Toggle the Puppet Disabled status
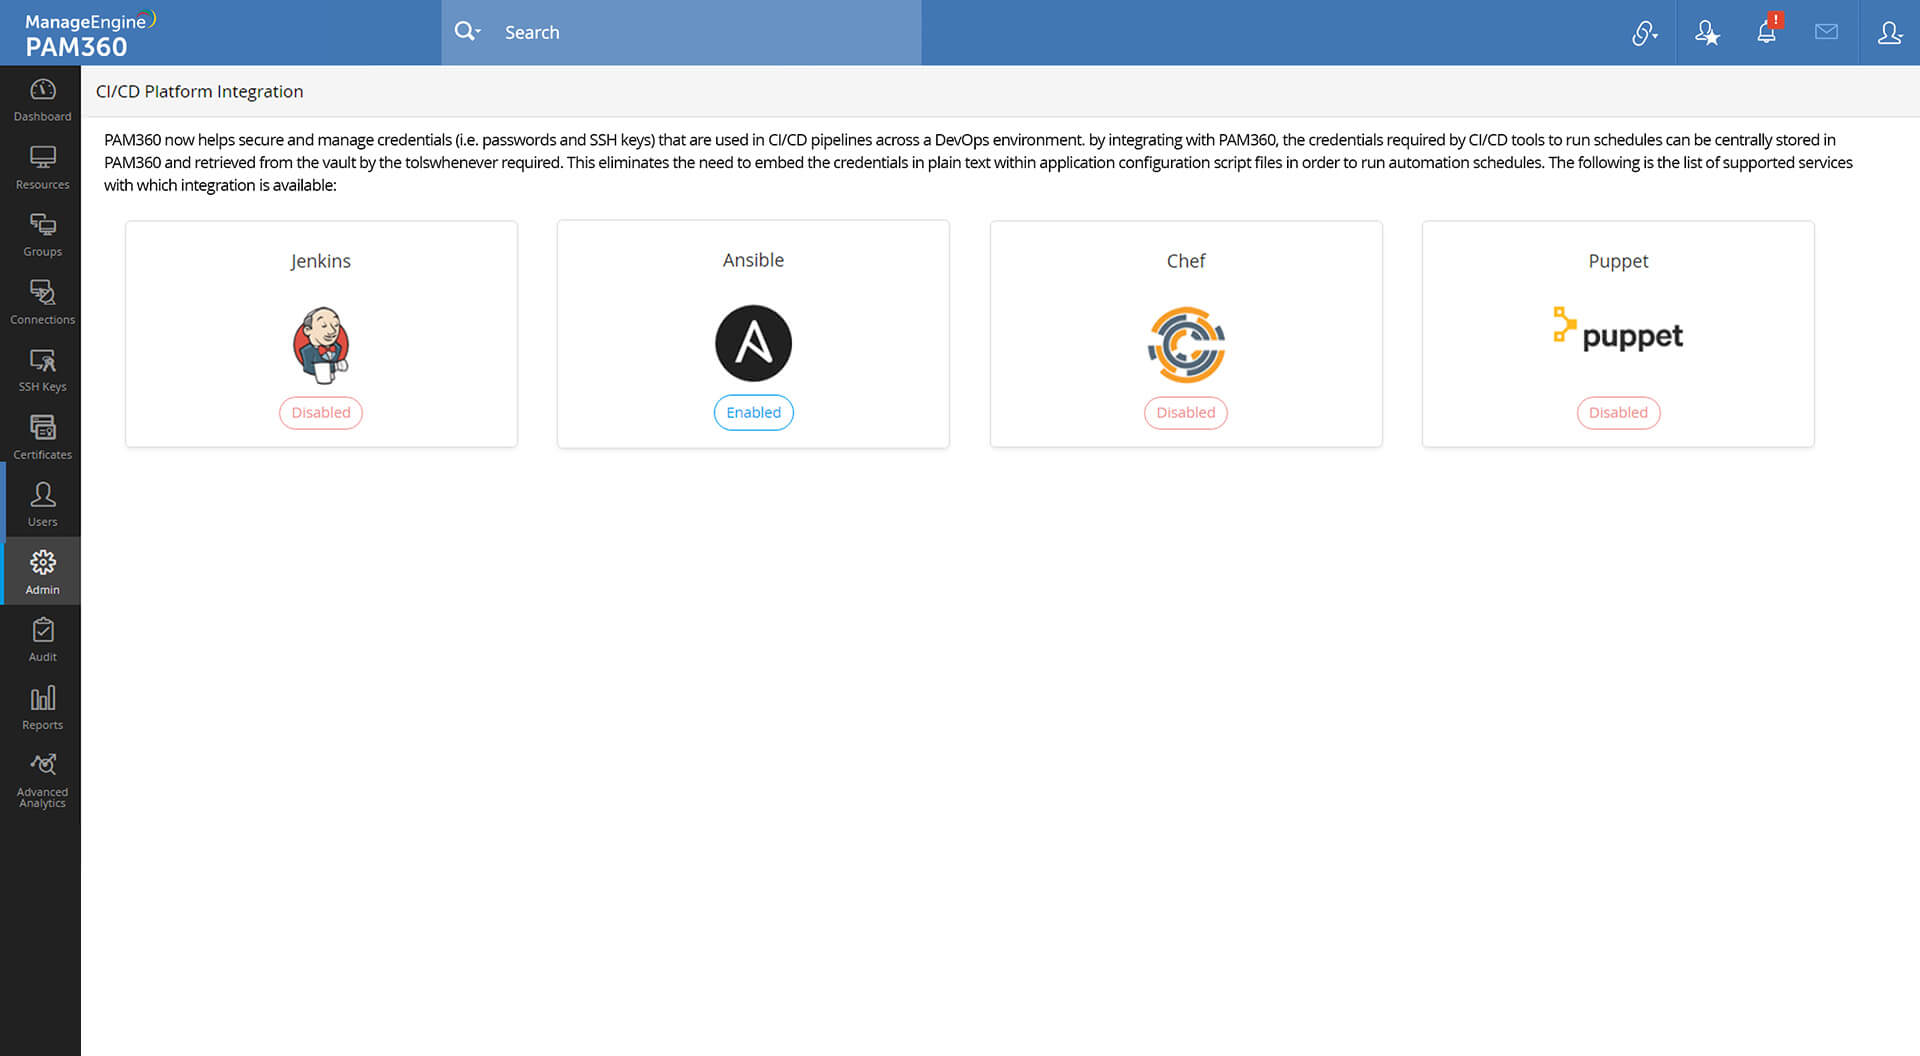Image resolution: width=1920 pixels, height=1056 pixels. click(x=1618, y=413)
